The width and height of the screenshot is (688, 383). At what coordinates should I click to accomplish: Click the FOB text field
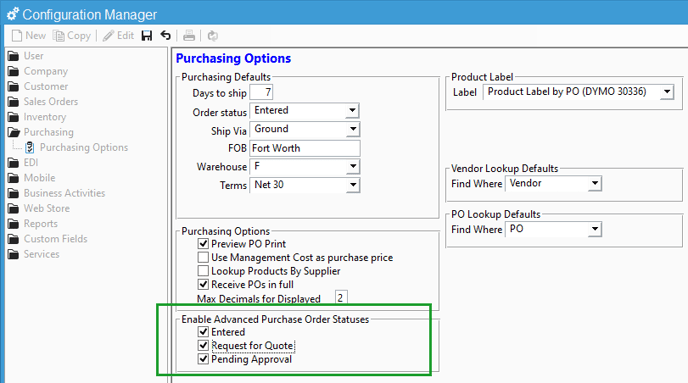(305, 148)
